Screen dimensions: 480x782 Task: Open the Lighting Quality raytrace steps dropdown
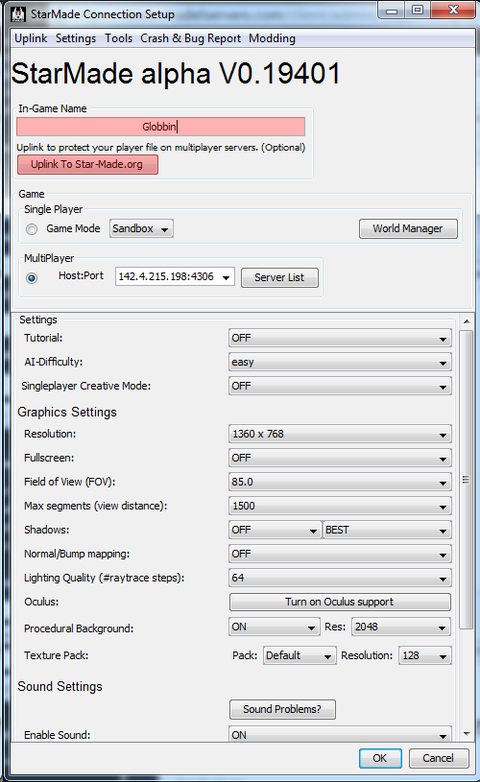coord(340,578)
